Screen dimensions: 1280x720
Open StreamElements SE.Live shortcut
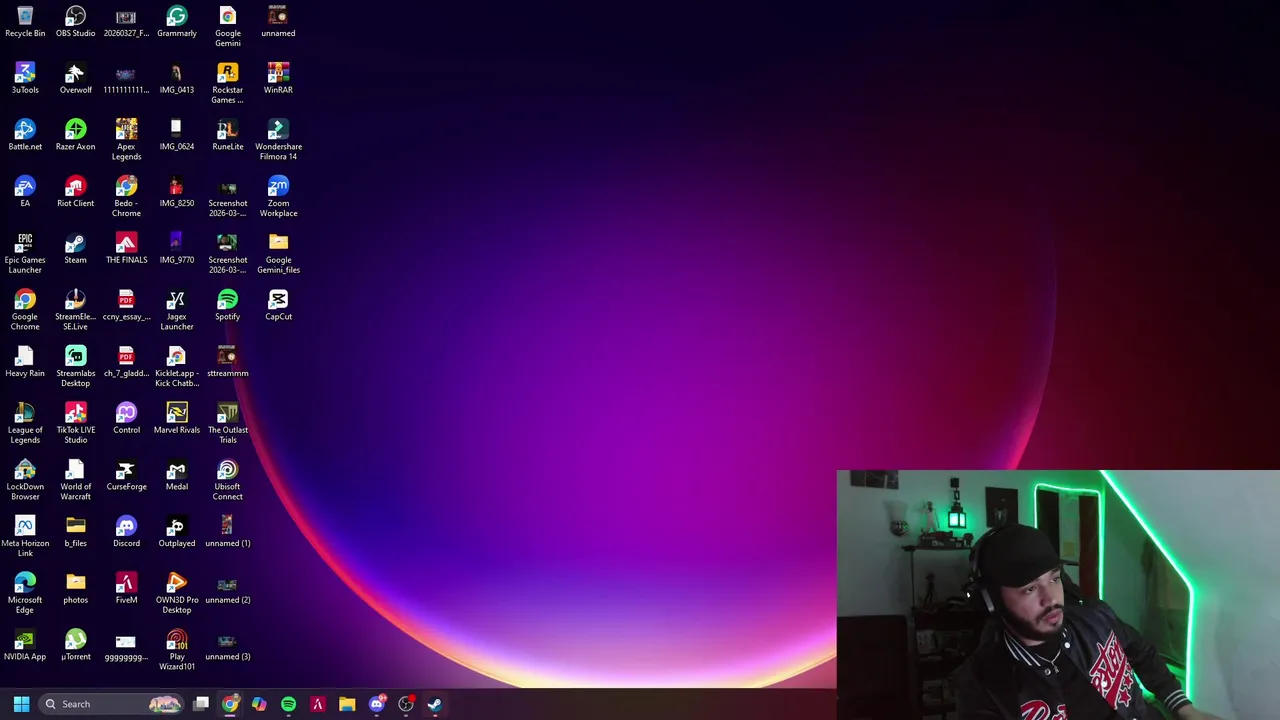point(75,311)
